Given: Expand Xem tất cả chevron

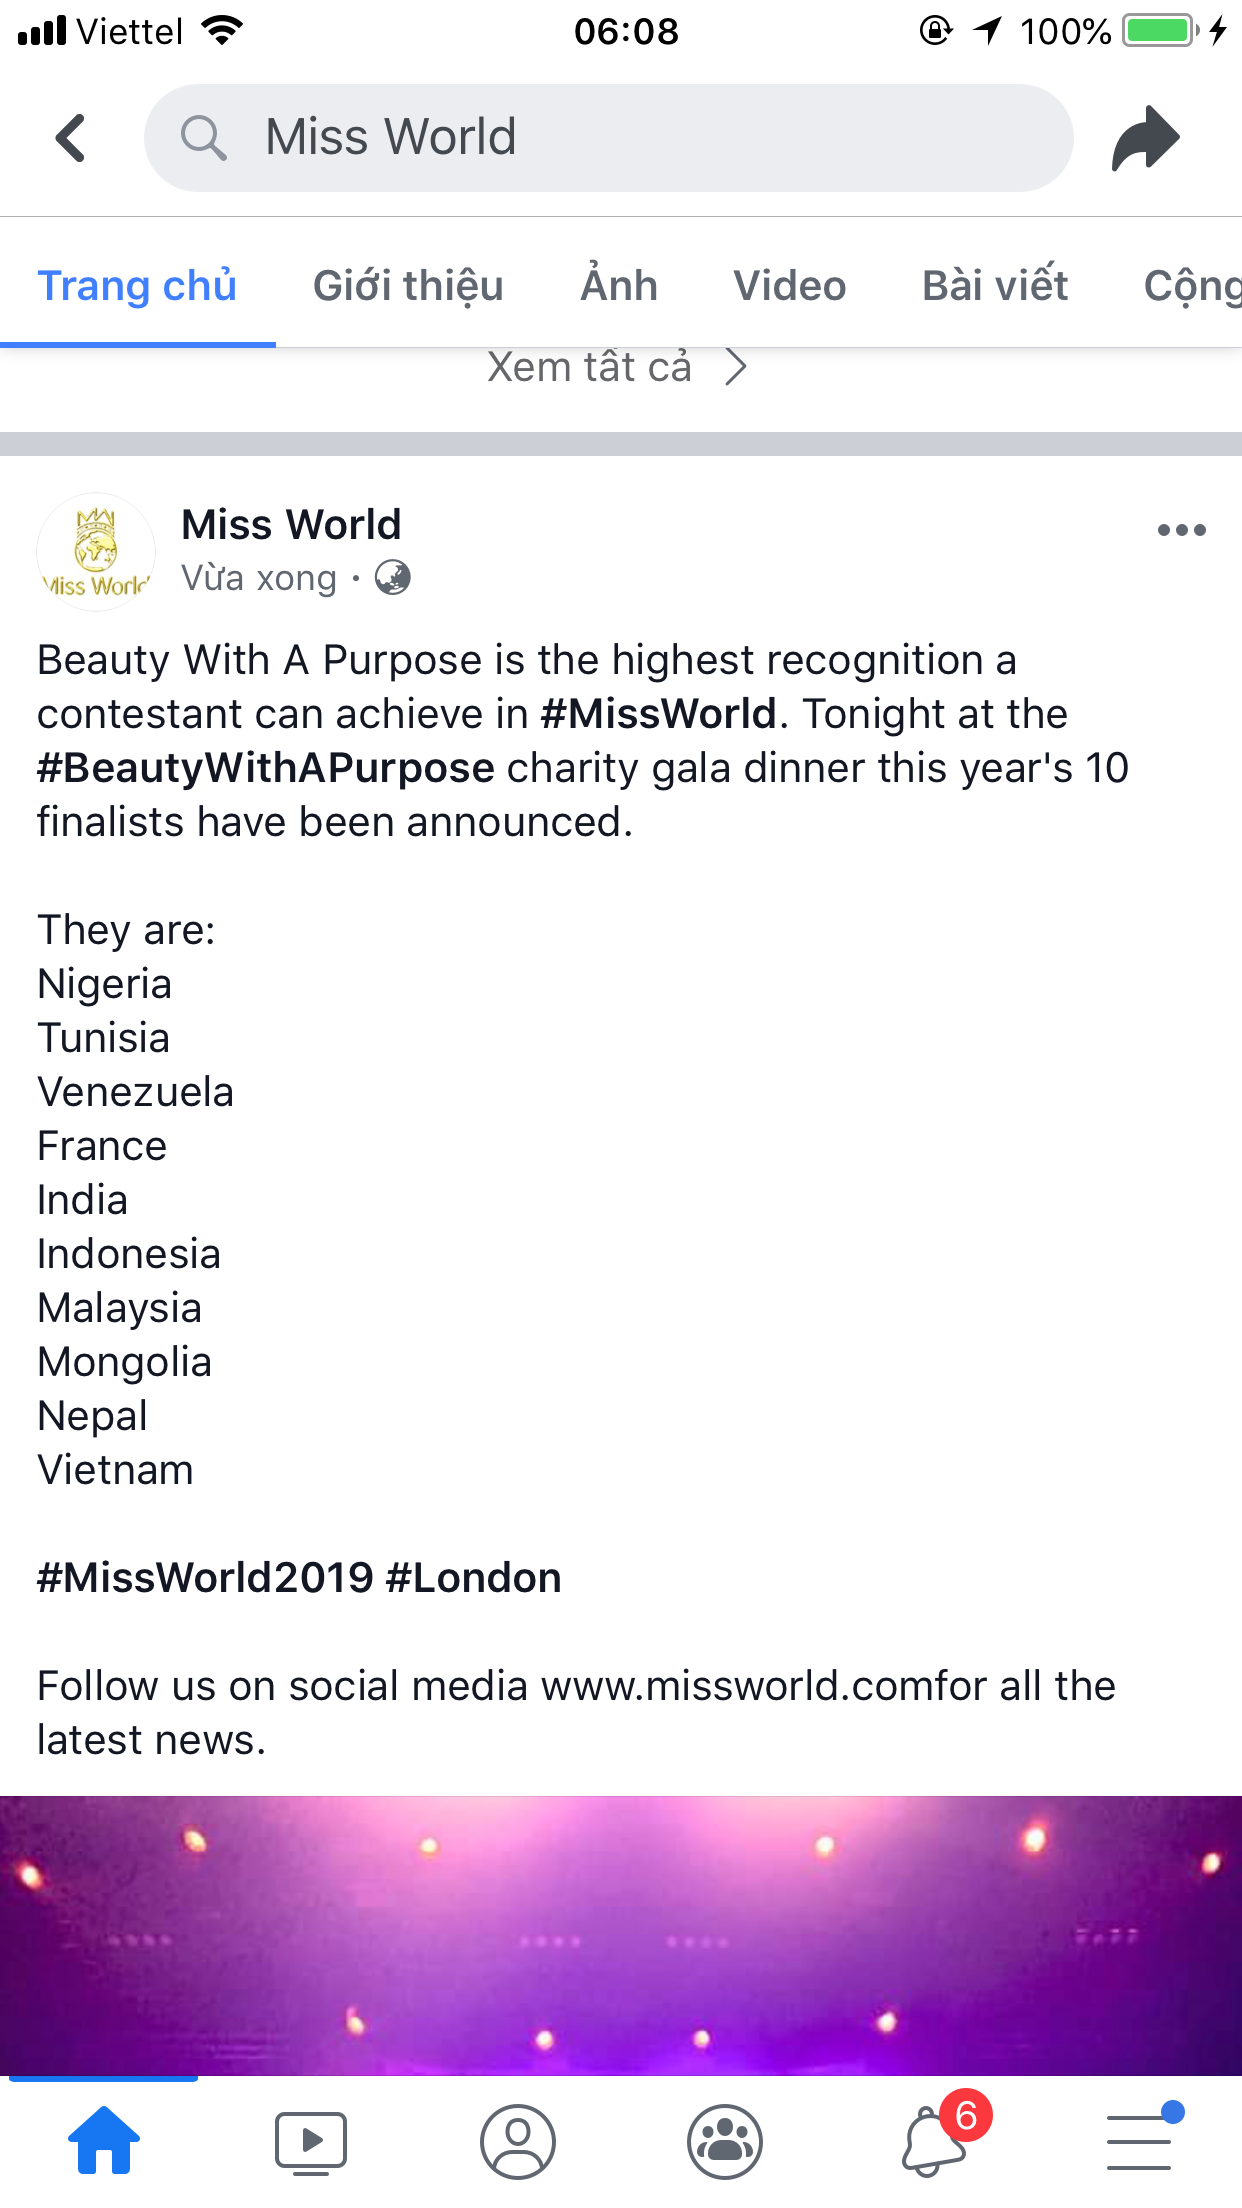Looking at the screenshot, I should (736, 367).
